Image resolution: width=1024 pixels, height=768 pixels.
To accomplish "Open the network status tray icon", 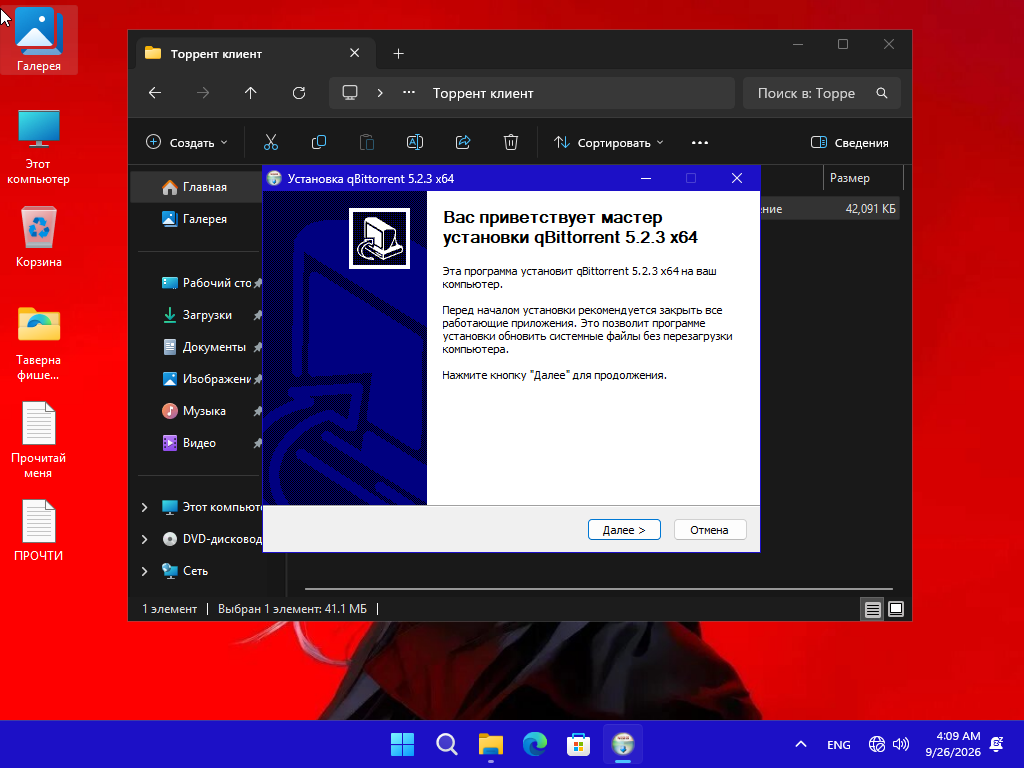I will (877, 744).
